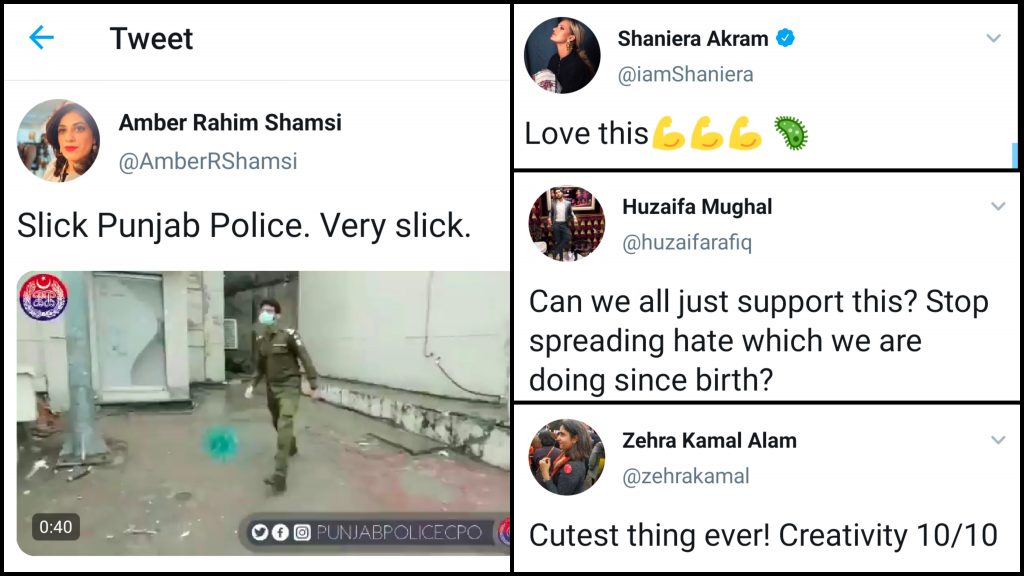Click the Tweet header title
Image resolution: width=1024 pixels, height=576 pixels.
point(151,39)
